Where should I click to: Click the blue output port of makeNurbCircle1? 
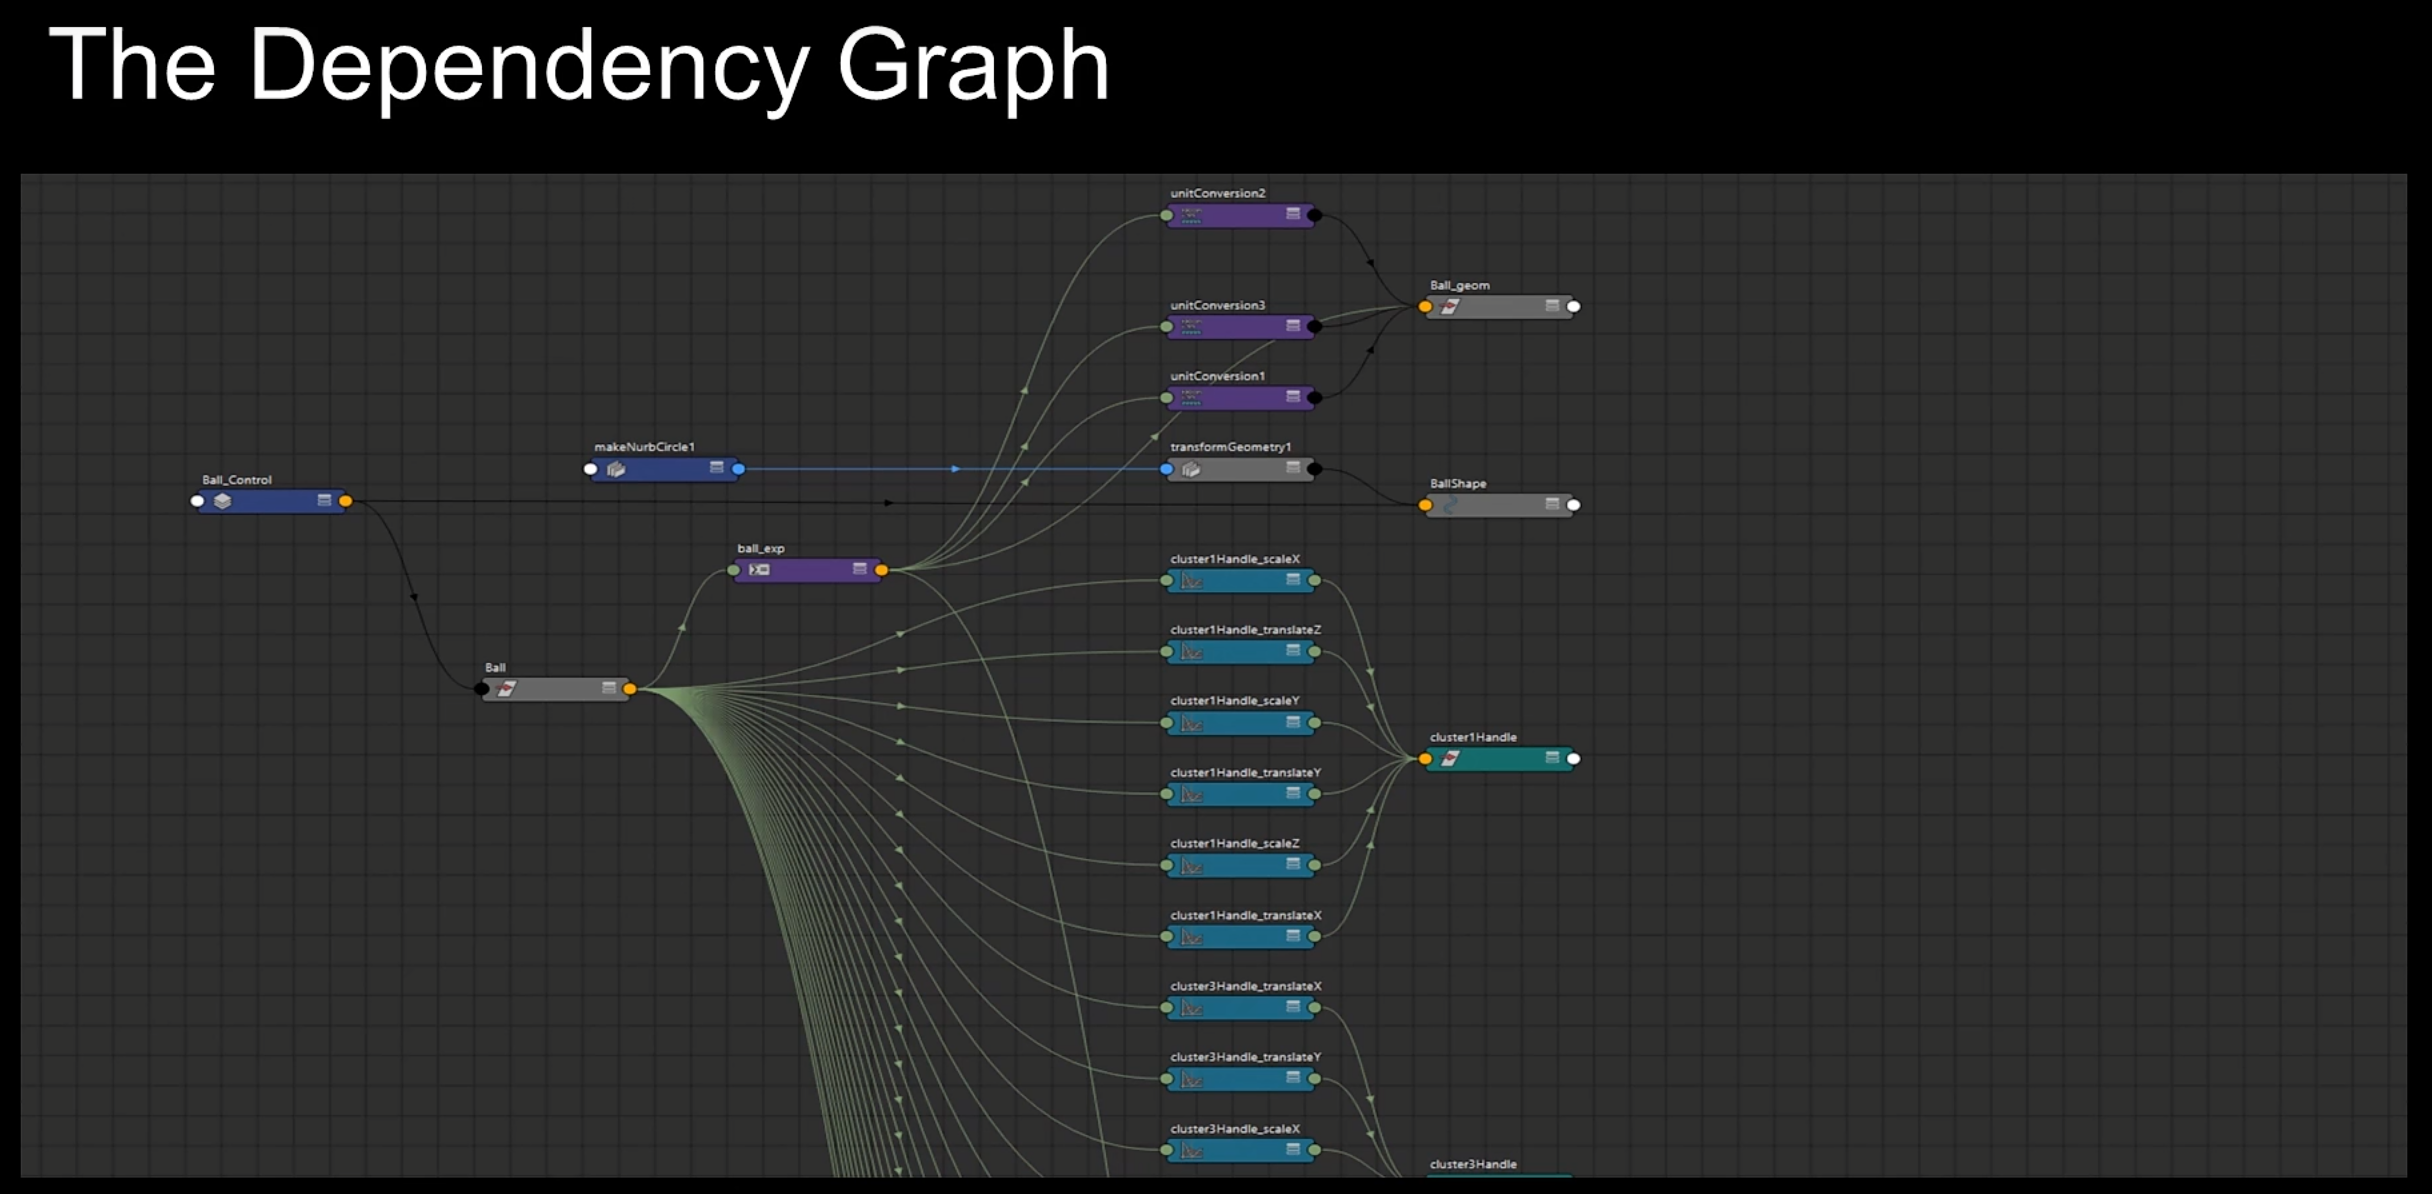click(x=739, y=469)
